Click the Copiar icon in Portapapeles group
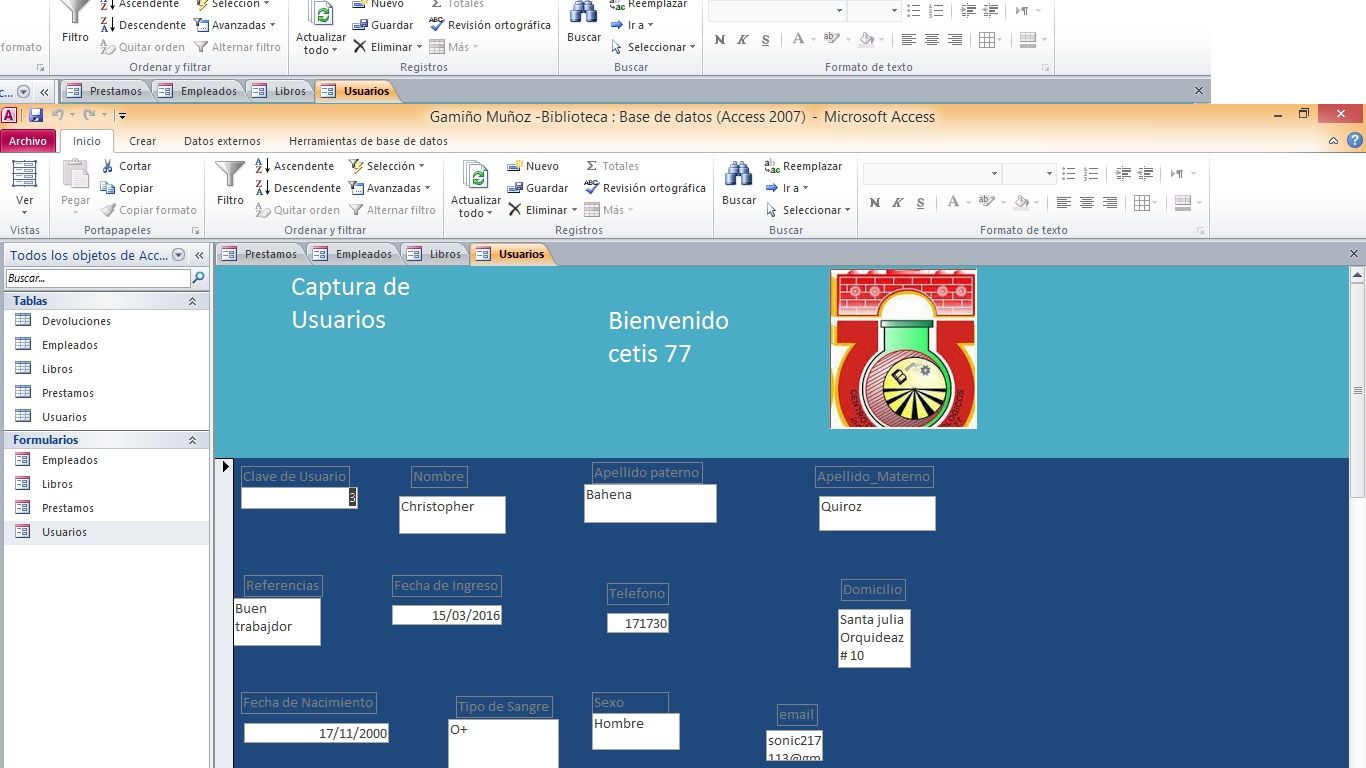Viewport: 1366px width, 768px height. pyautogui.click(x=108, y=188)
